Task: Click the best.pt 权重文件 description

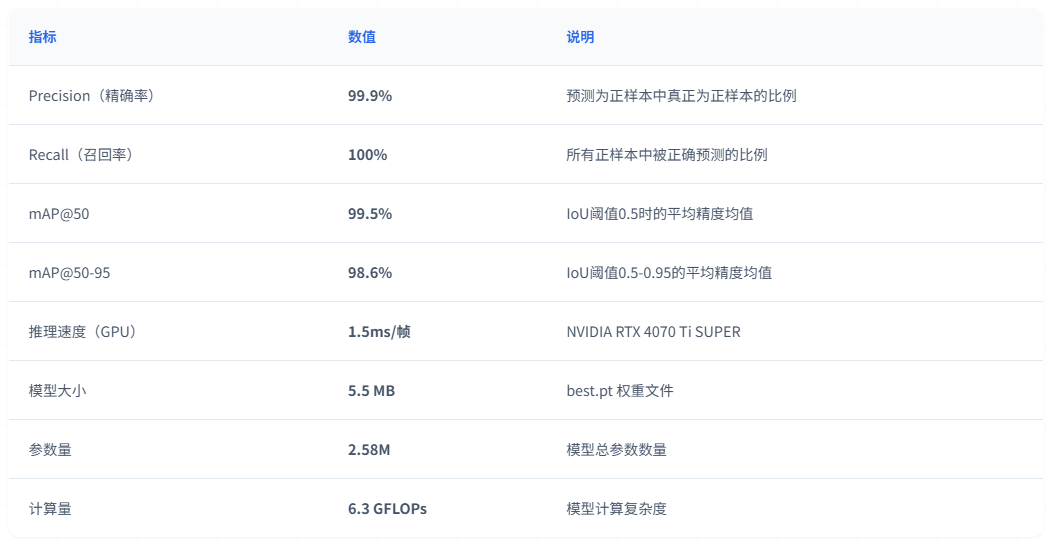Action: click(620, 391)
